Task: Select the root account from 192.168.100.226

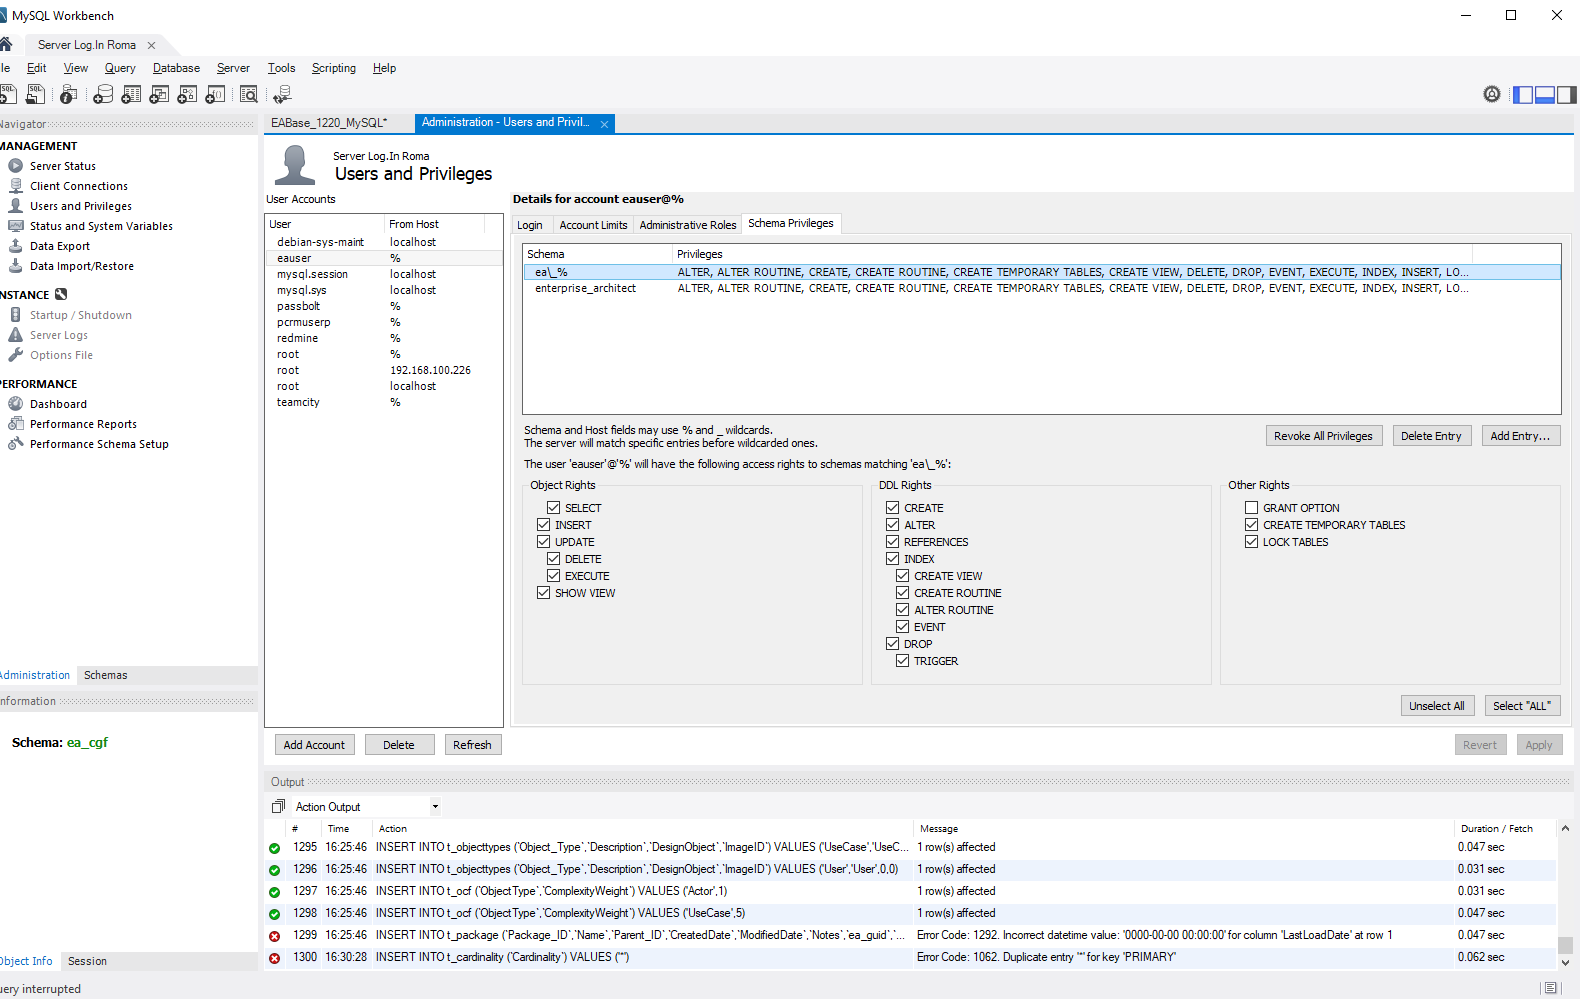Action: click(x=384, y=370)
